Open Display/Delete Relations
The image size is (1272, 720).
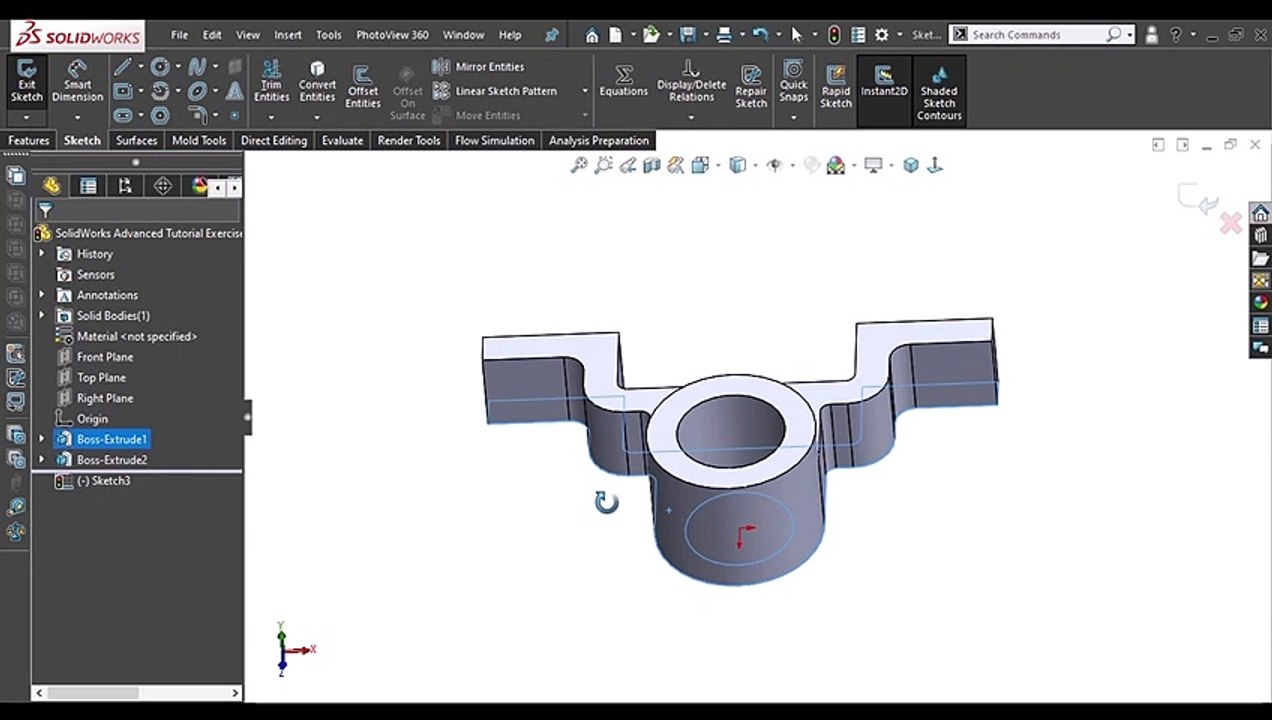[x=691, y=81]
